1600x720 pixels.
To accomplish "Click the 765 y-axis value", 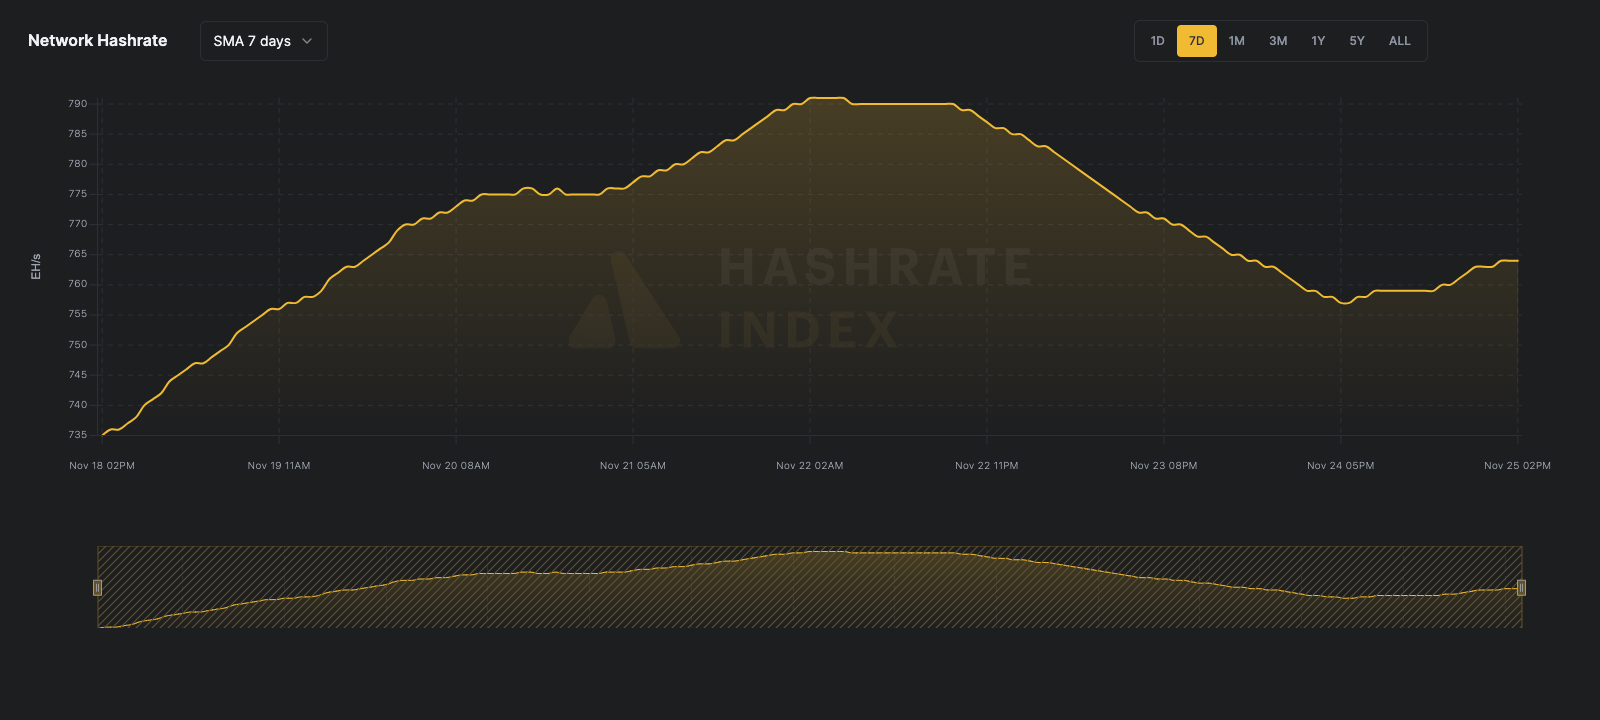I will (x=78, y=254).
